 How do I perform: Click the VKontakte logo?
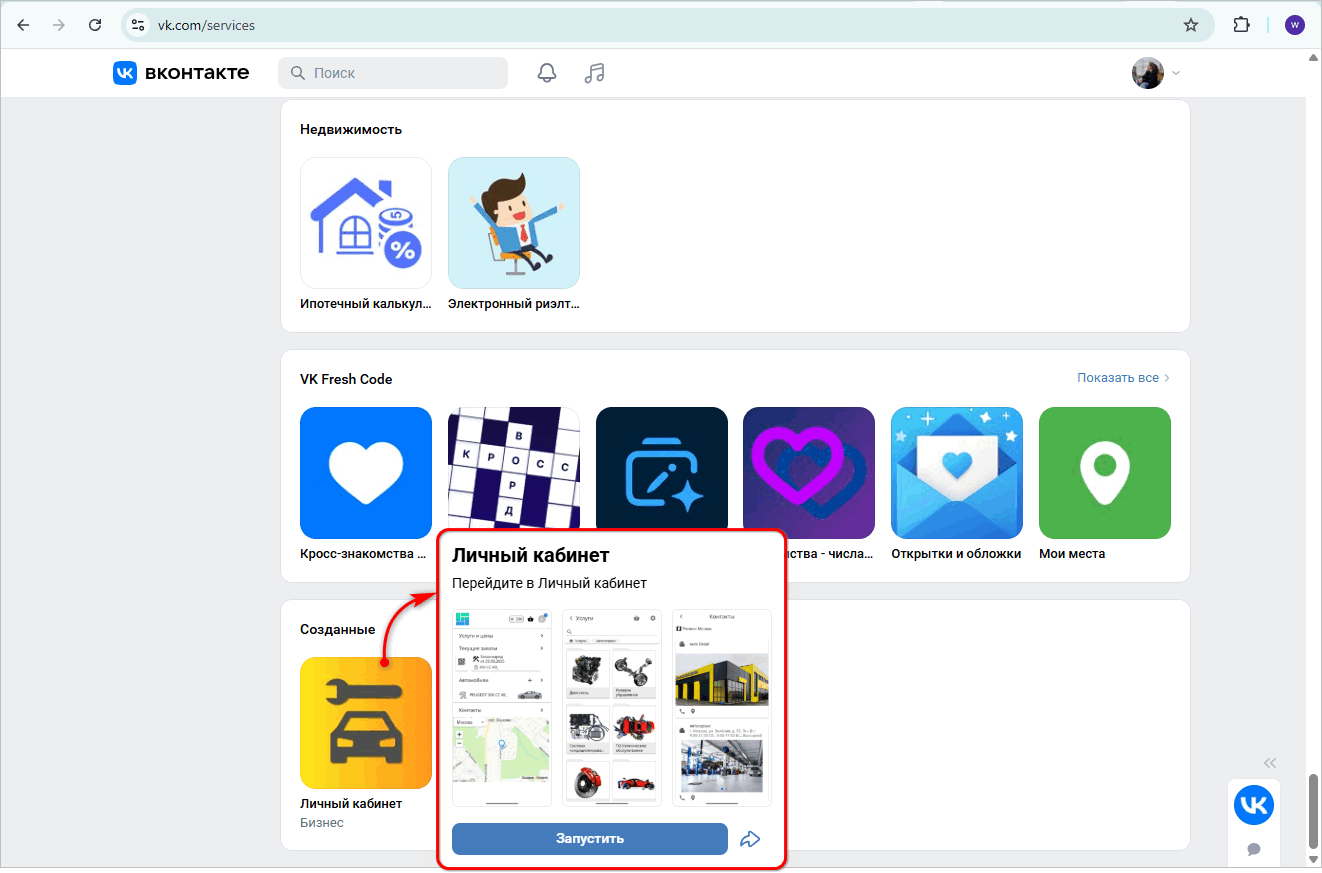(x=181, y=73)
